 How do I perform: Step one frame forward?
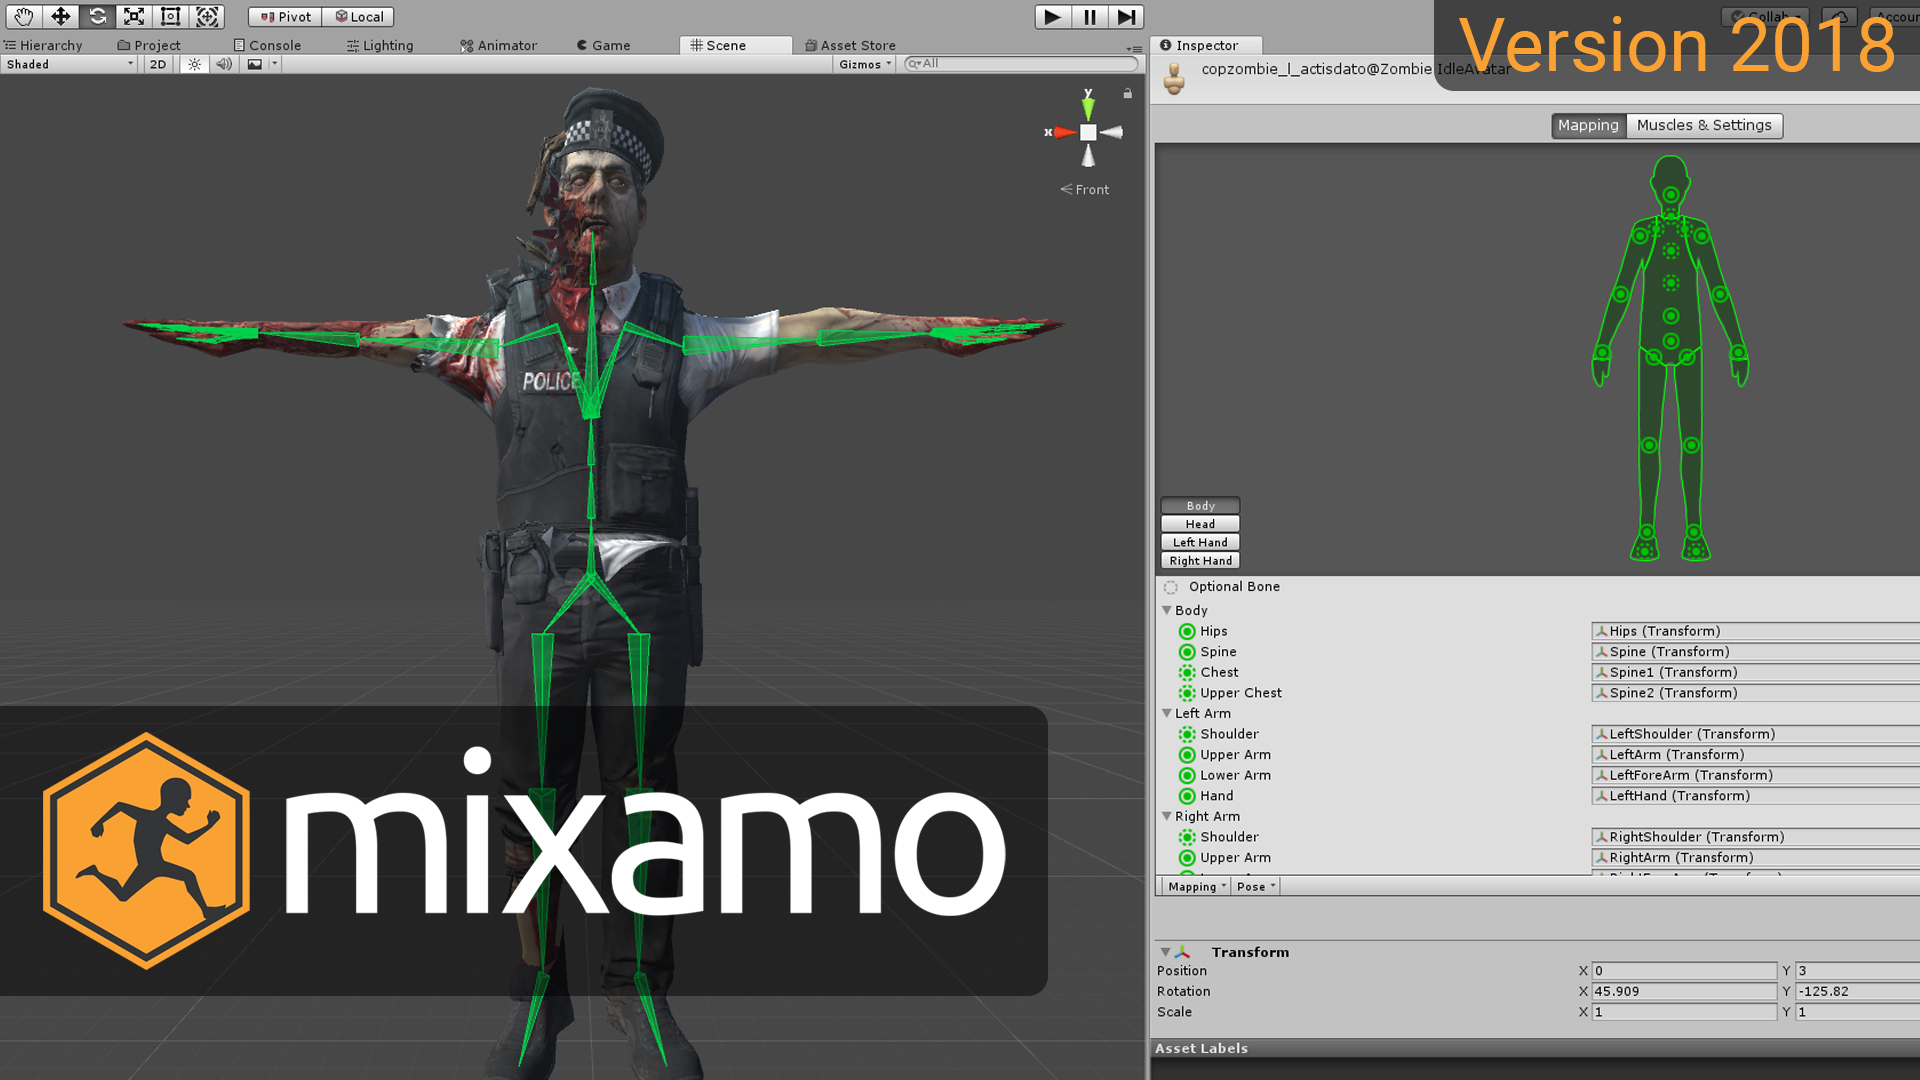(x=1126, y=17)
